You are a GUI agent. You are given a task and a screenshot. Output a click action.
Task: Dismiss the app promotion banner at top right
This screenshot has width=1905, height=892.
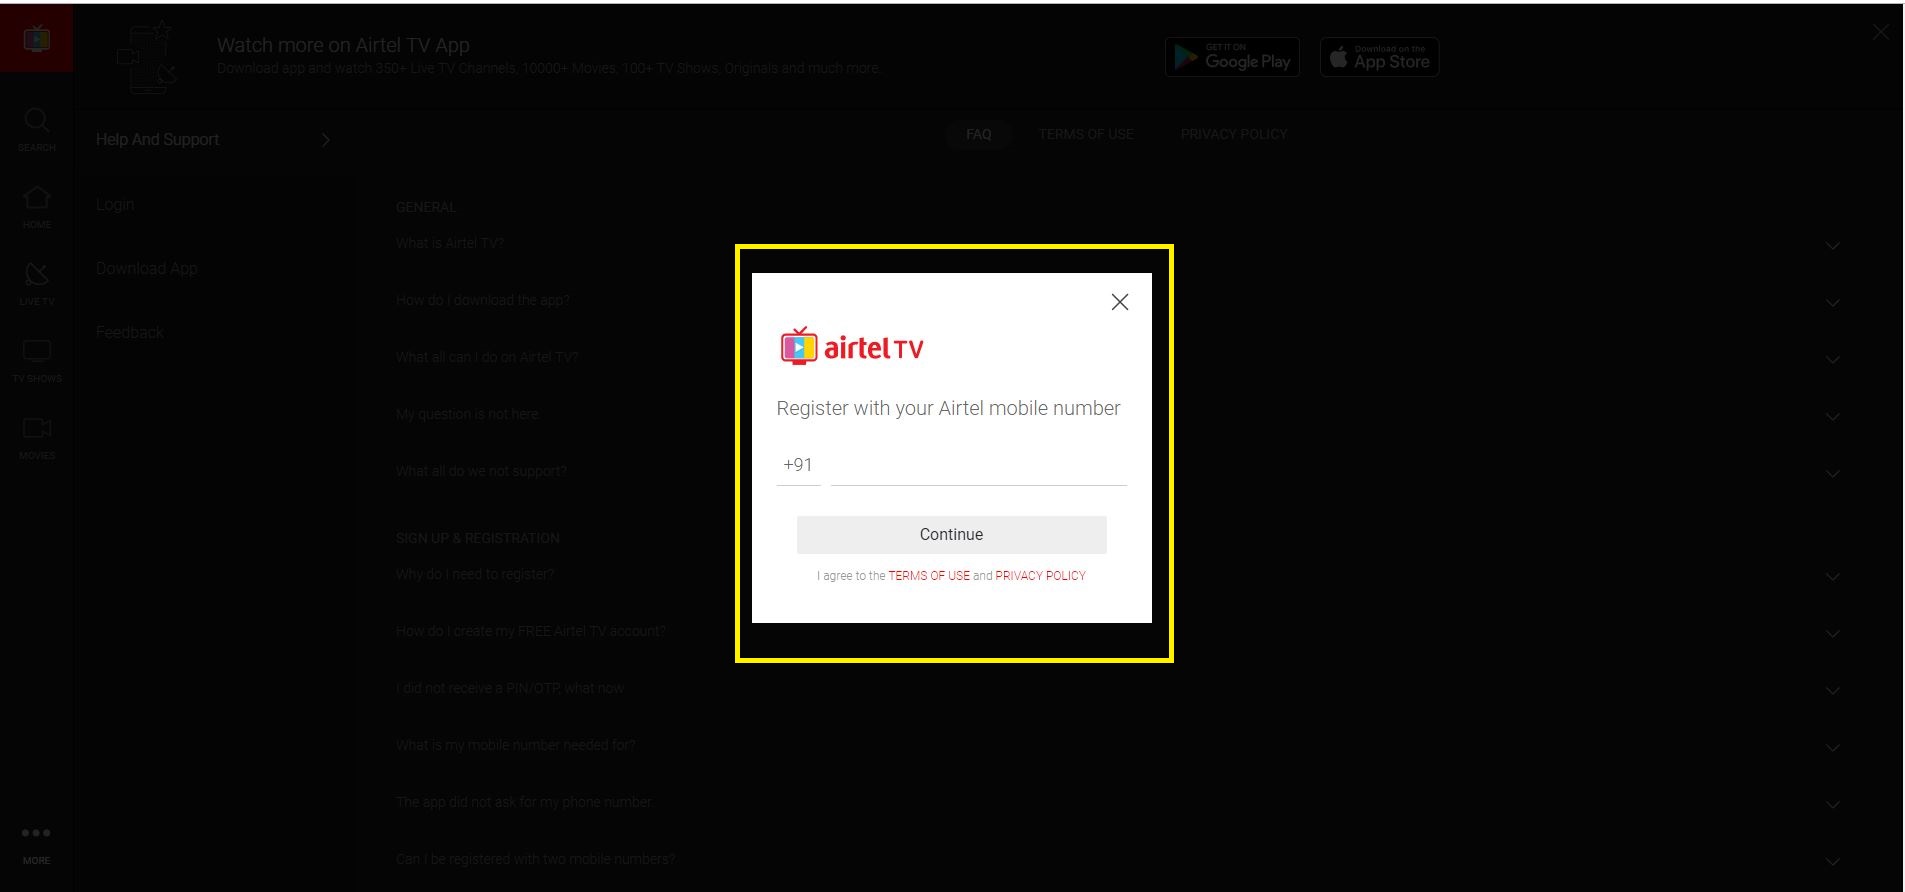(1881, 32)
